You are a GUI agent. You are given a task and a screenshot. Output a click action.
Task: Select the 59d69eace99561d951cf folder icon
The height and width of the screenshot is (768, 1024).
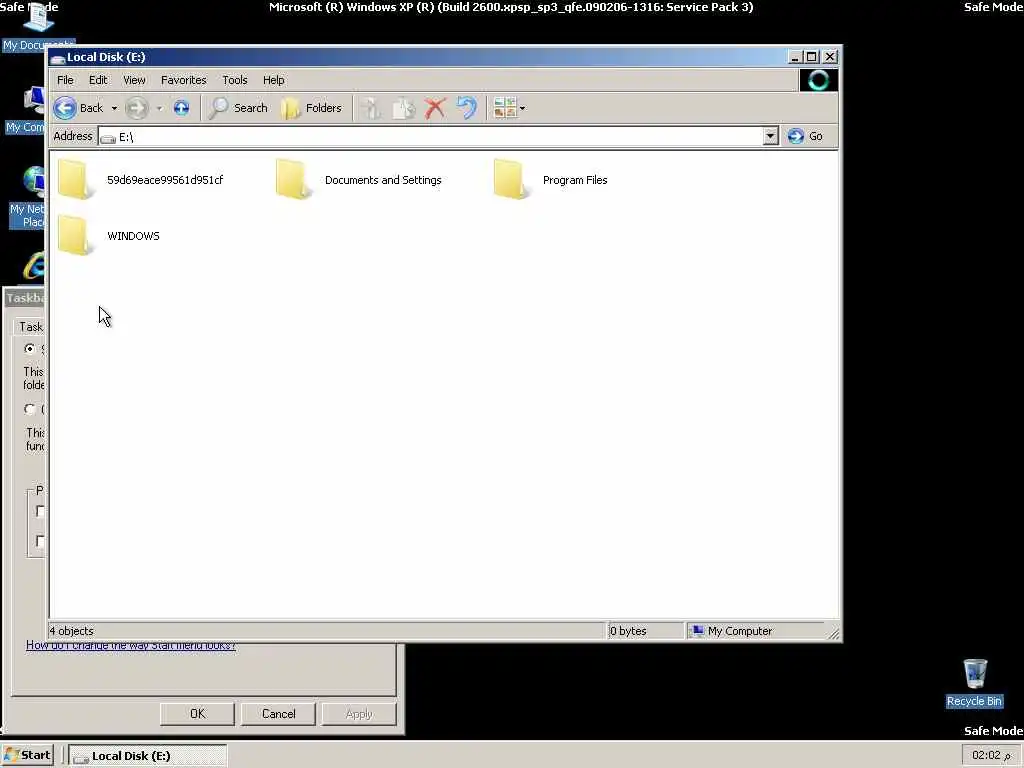click(x=75, y=179)
